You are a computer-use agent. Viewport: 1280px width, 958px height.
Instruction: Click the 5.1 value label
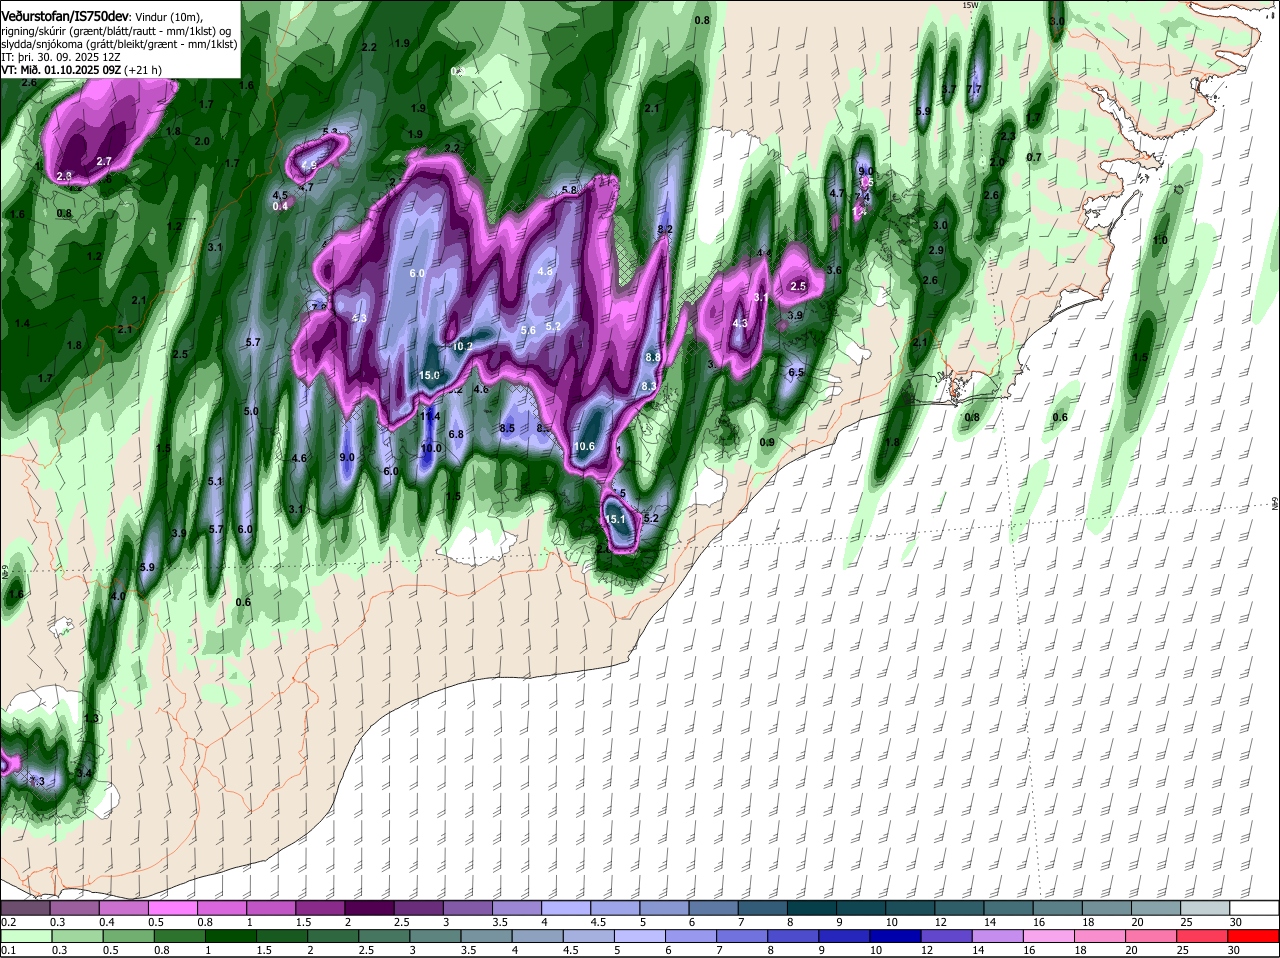215,481
